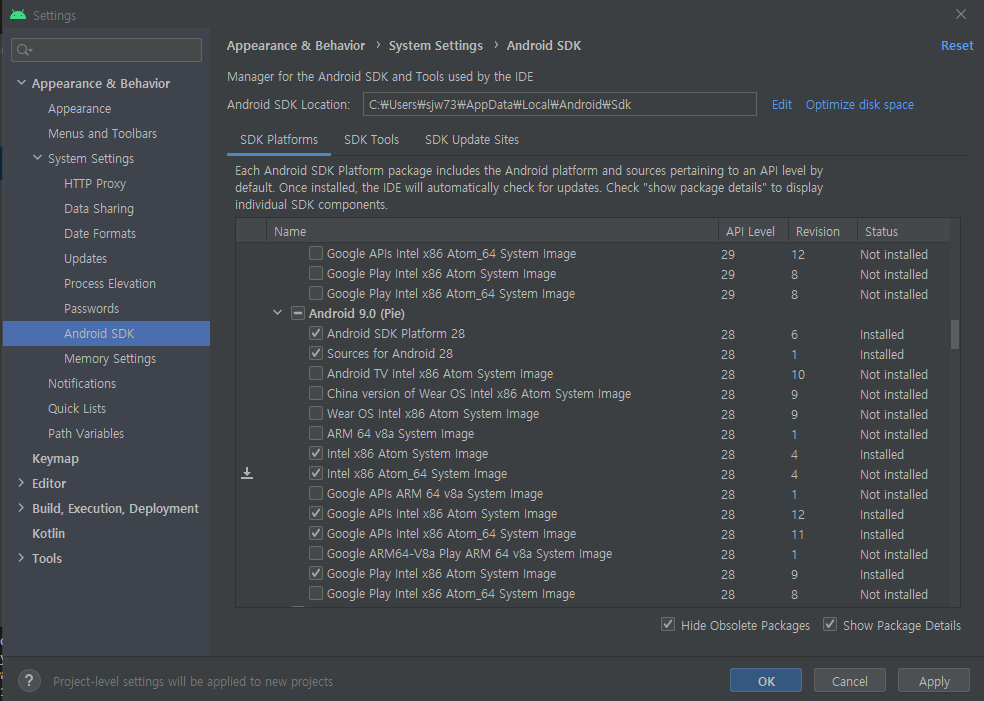
Task: Uncheck Google APIs Intel x86 Atom_64 API 28
Action: point(316,533)
